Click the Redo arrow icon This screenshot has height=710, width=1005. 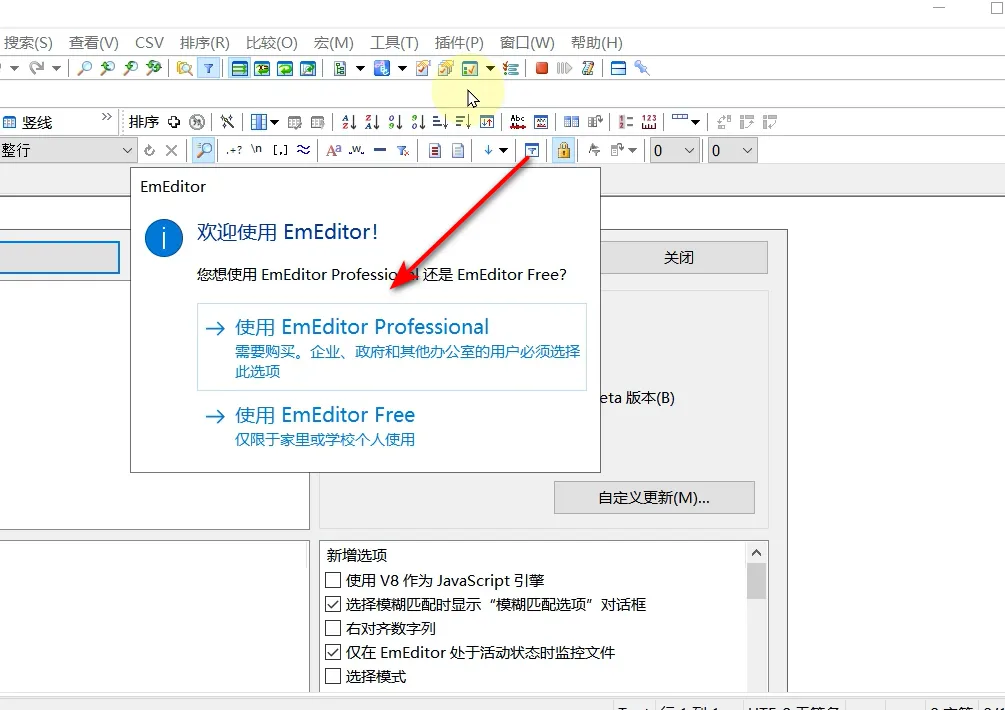pos(37,68)
